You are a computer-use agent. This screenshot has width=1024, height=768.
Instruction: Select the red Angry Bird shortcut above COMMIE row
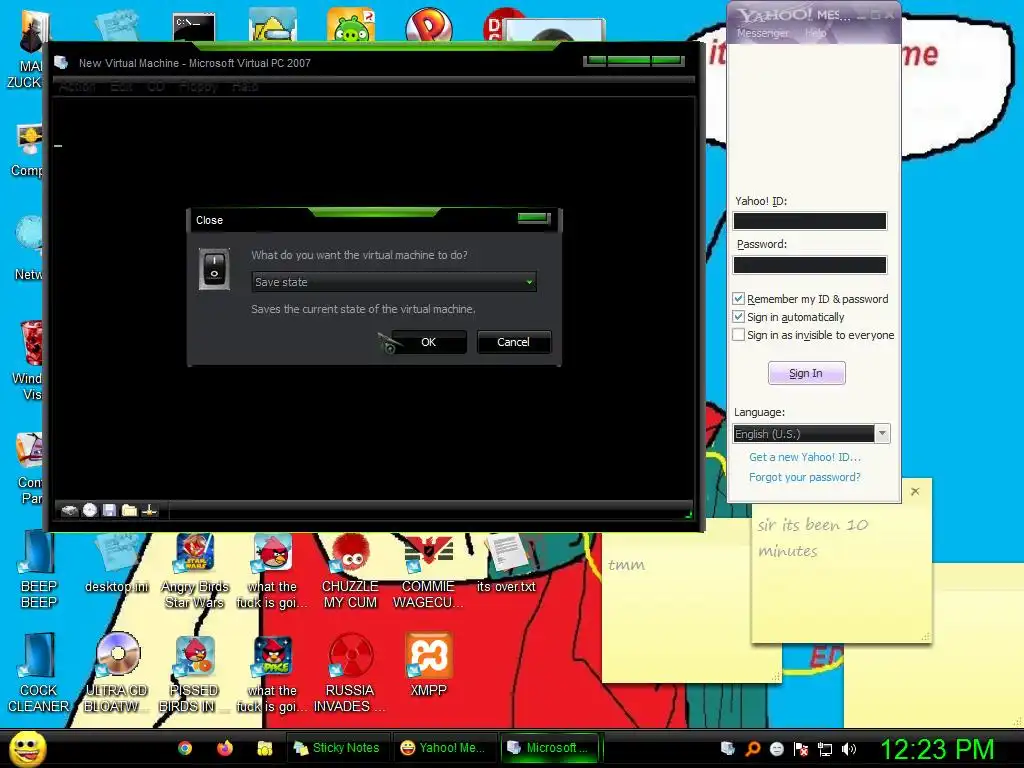(272, 571)
